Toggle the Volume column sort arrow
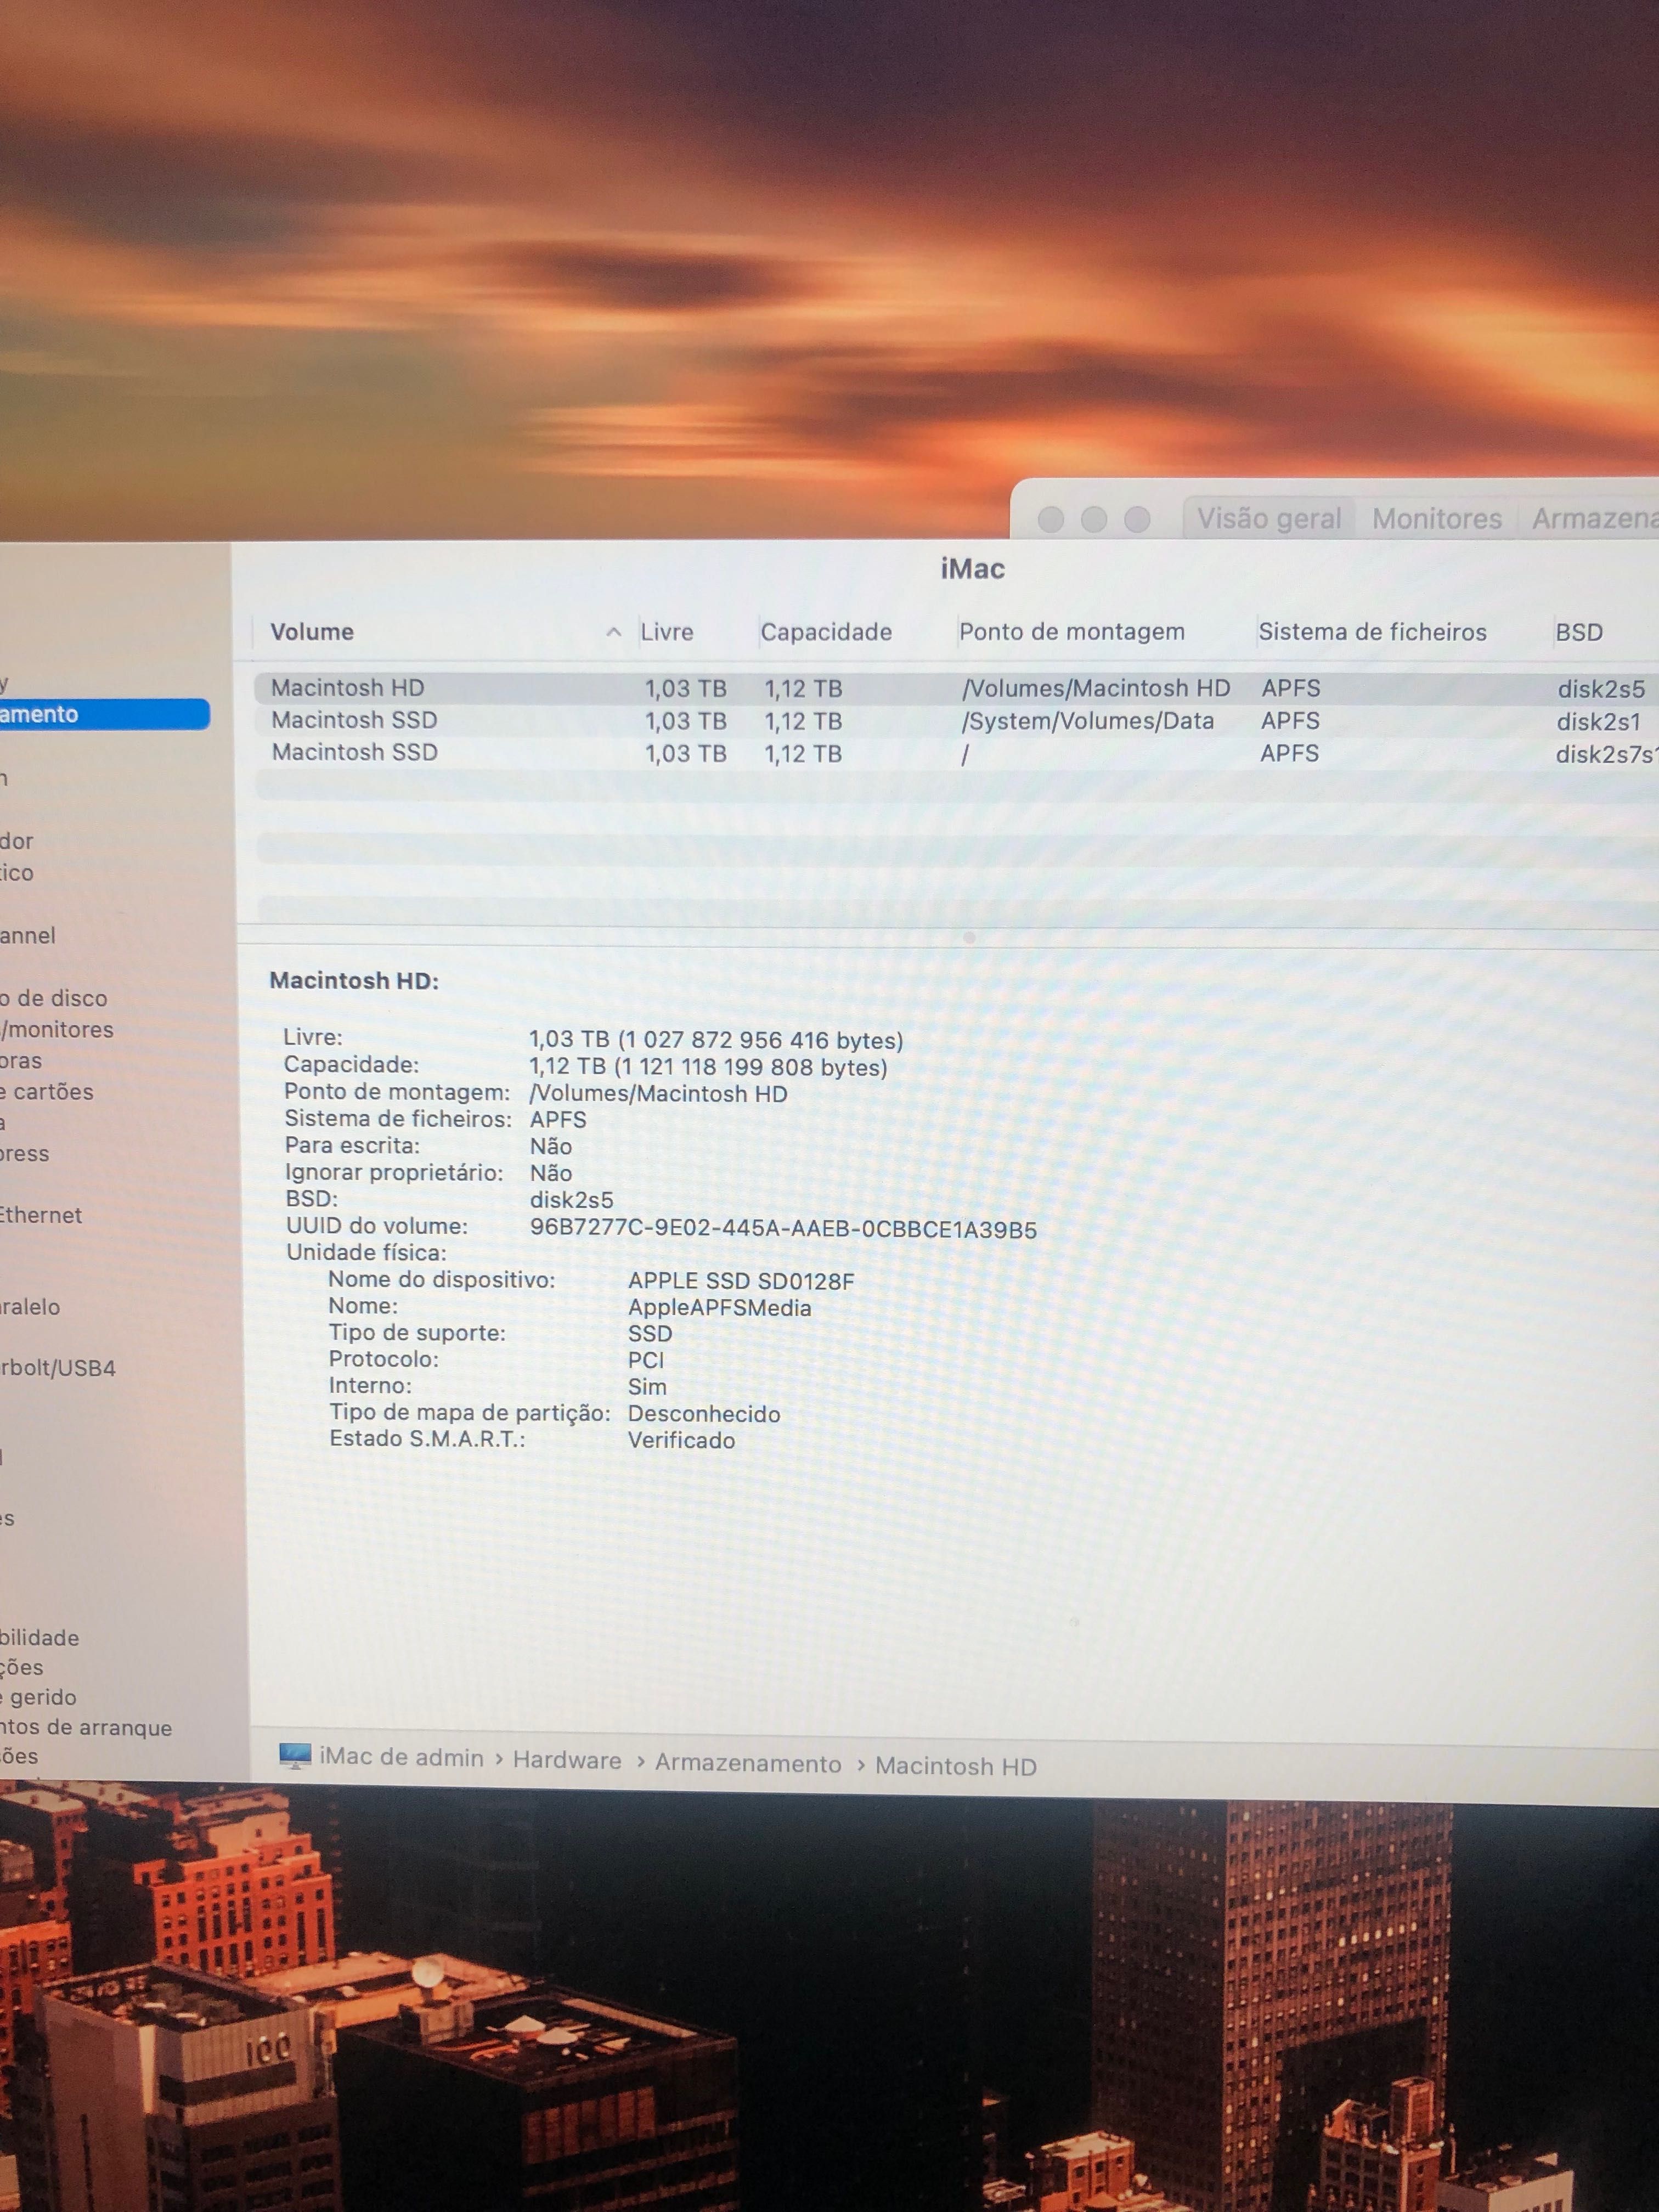This screenshot has width=1659, height=2212. (x=613, y=632)
